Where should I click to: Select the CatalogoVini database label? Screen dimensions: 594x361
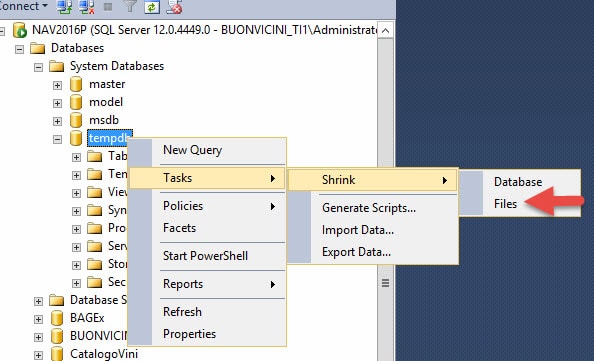point(104,354)
